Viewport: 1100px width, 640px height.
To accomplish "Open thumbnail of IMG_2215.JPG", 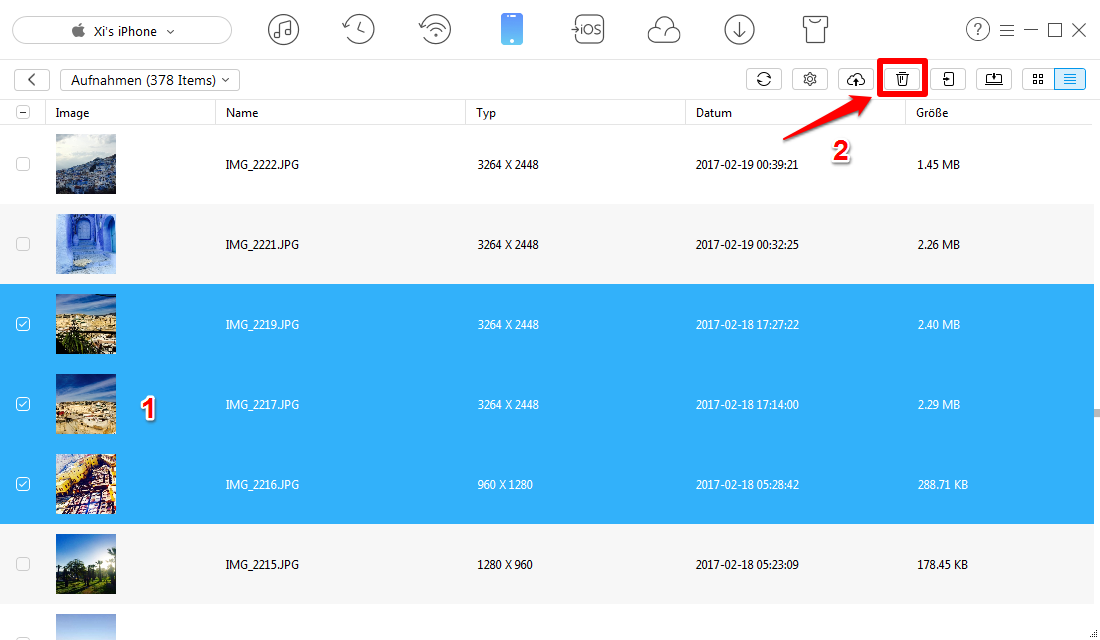I will click(x=86, y=564).
